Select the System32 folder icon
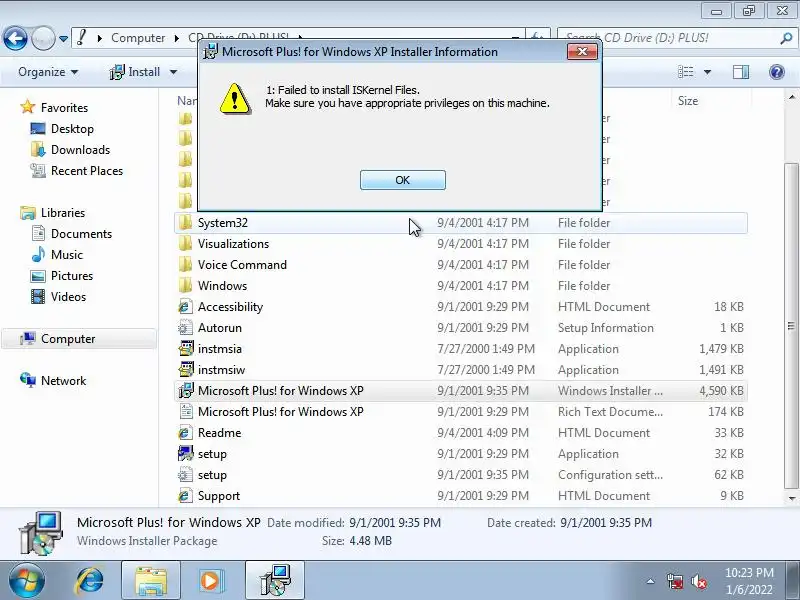This screenshot has height=600, width=800. (x=186, y=222)
